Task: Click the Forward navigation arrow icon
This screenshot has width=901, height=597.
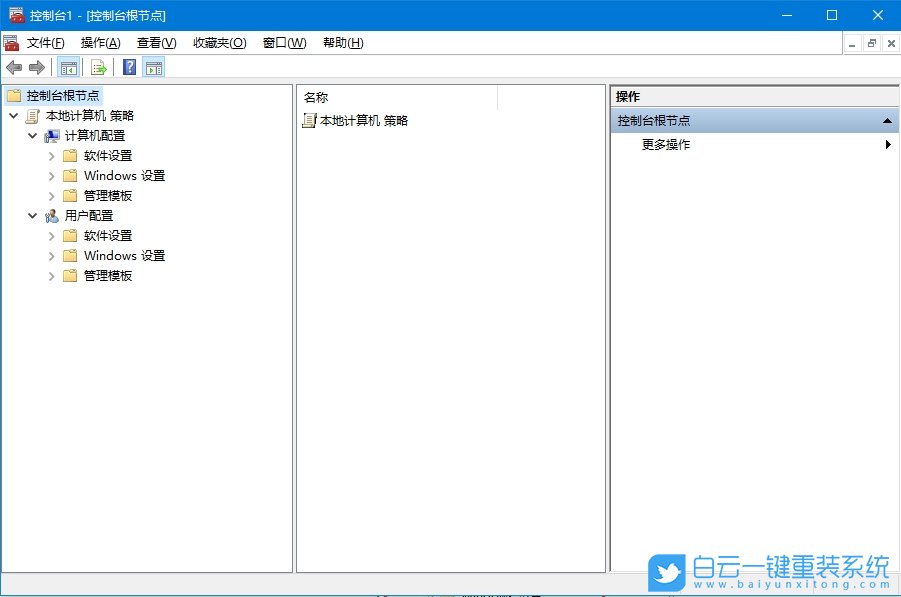Action: (35, 67)
